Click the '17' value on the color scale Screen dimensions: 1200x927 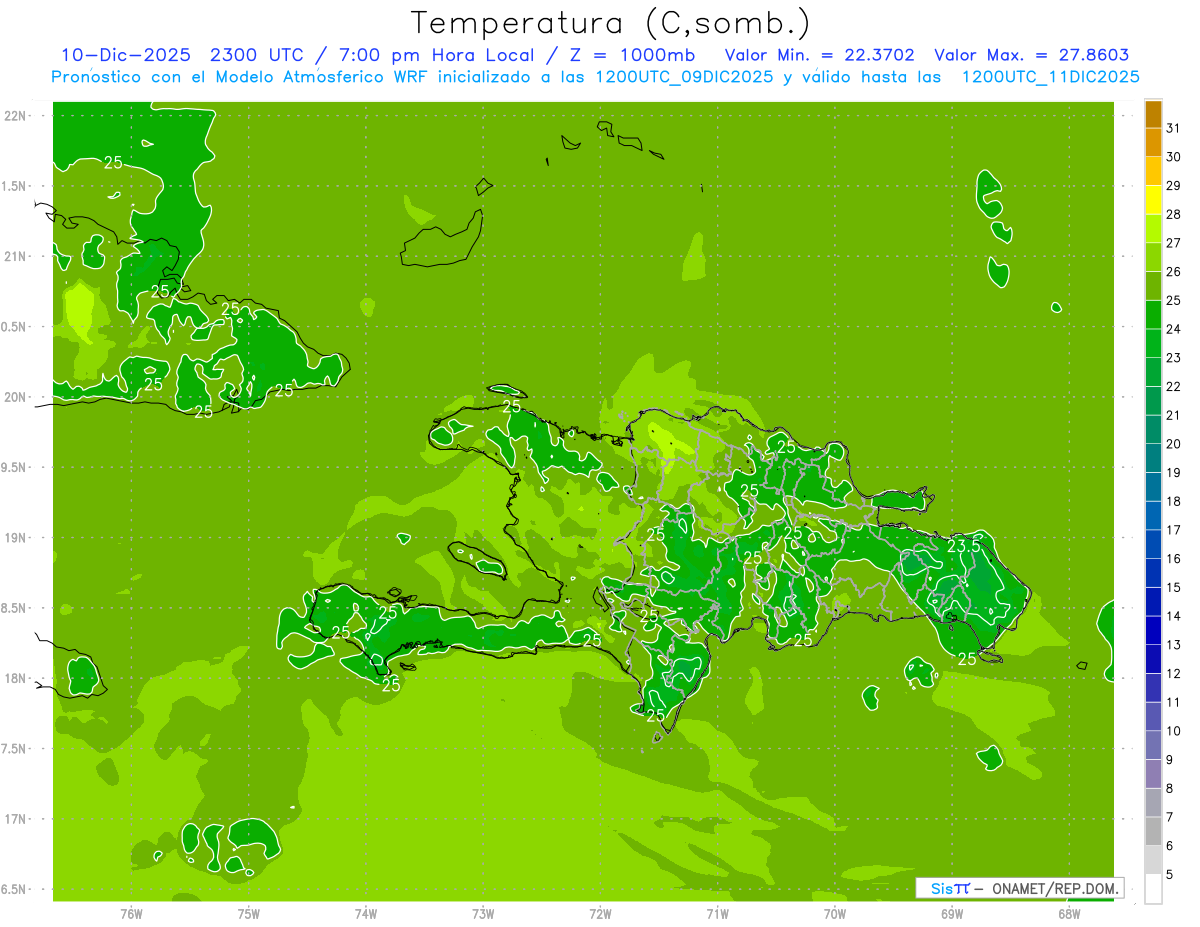point(1174,530)
